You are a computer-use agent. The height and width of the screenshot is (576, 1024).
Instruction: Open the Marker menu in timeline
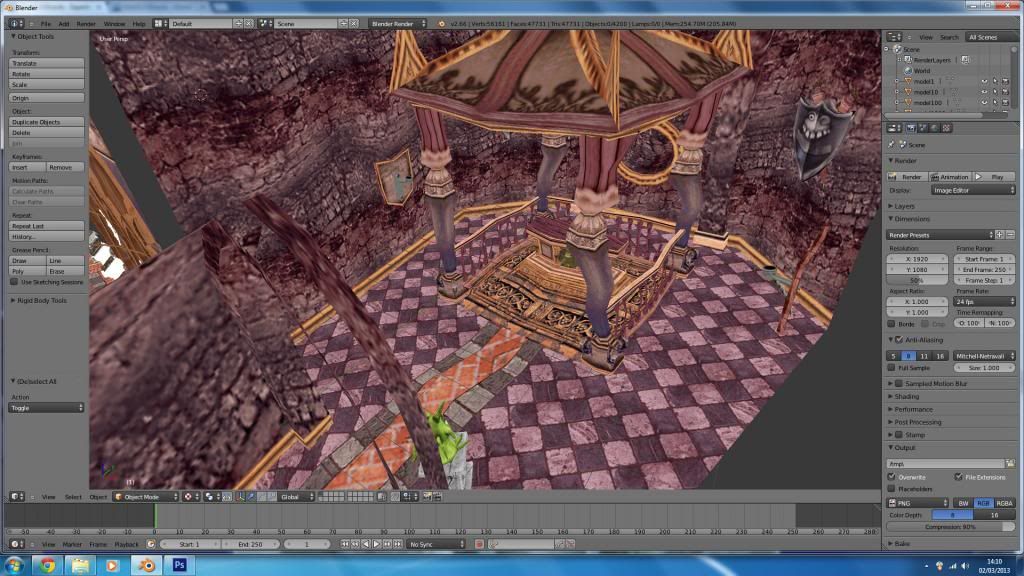72,544
